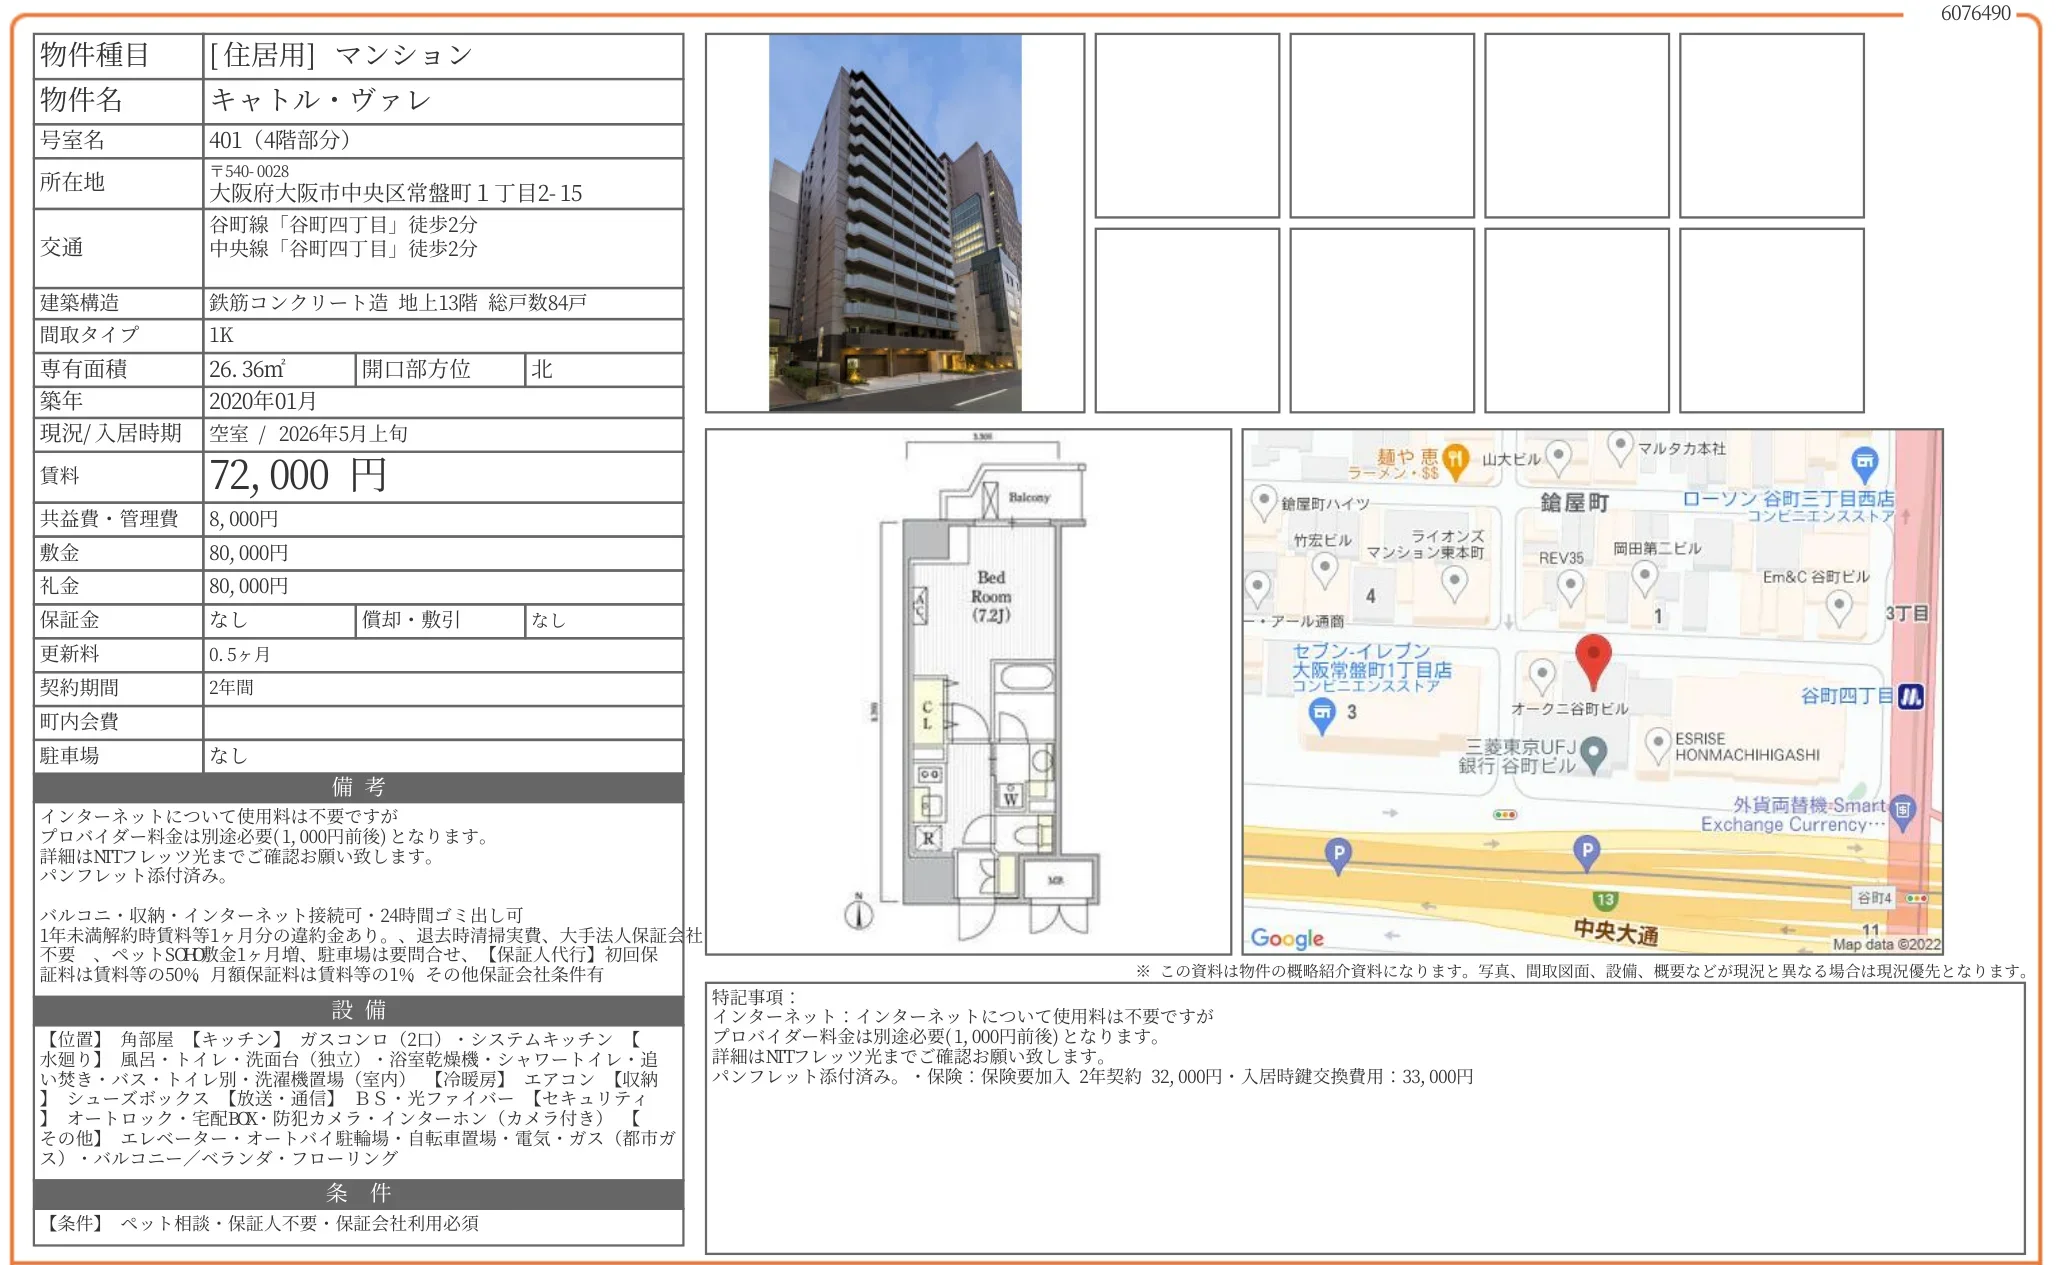This screenshot has height=1265, width=2056.
Task: Click the 72,000 円 rent value
Action: pyautogui.click(x=297, y=476)
